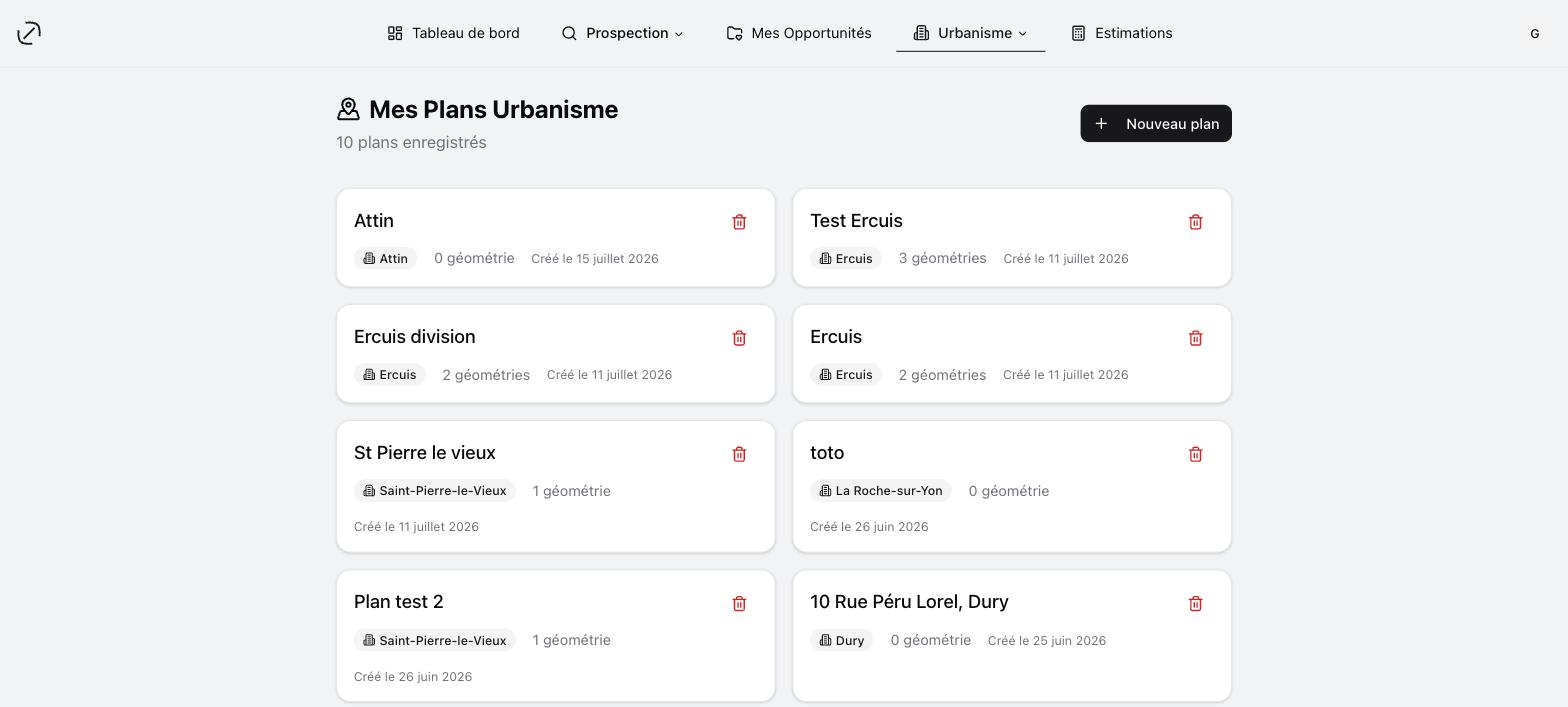Viewport: 1568px width, 707px height.
Task: Open the toto plan
Action: (827, 453)
